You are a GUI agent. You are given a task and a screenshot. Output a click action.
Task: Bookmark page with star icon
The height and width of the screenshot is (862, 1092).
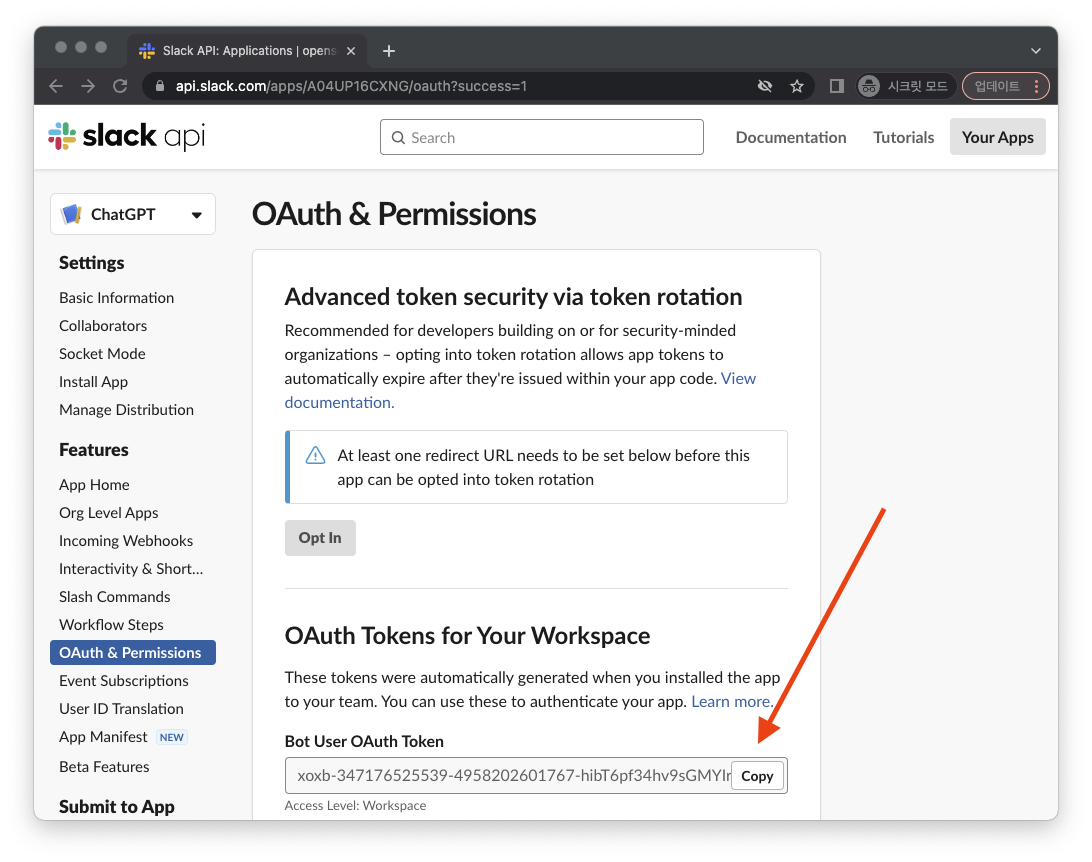(797, 86)
